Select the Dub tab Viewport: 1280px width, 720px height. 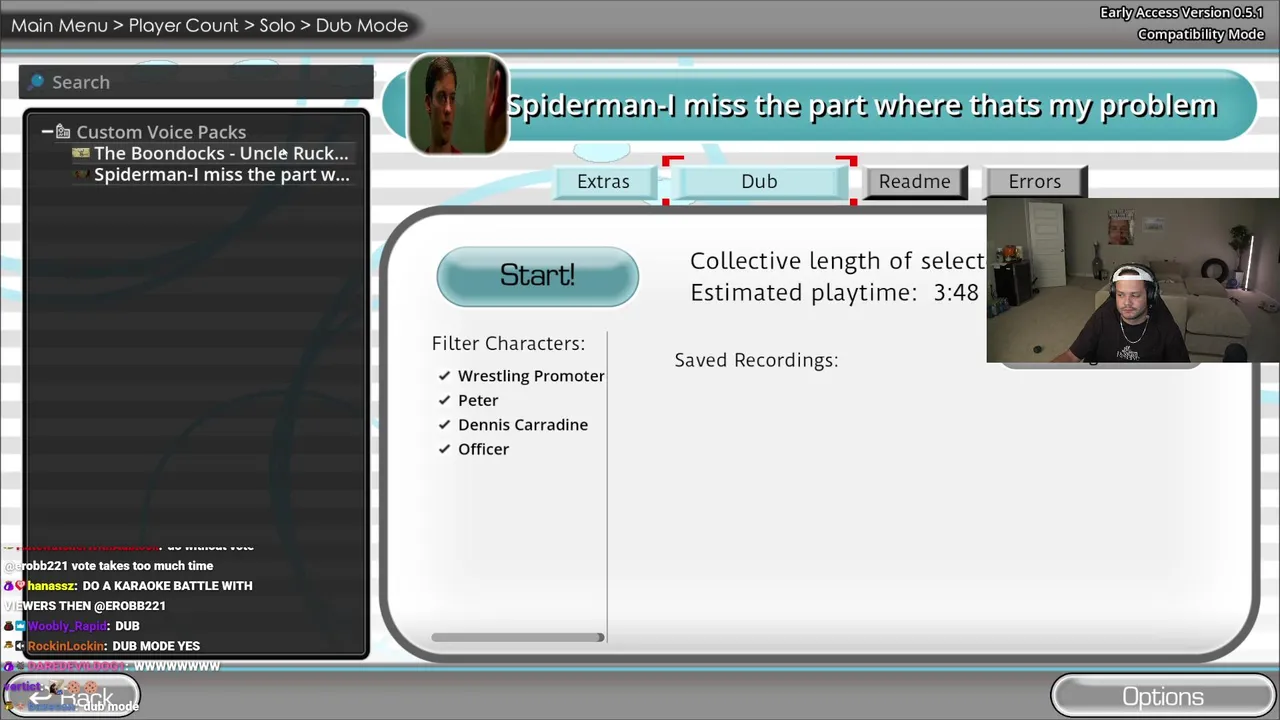[759, 181]
